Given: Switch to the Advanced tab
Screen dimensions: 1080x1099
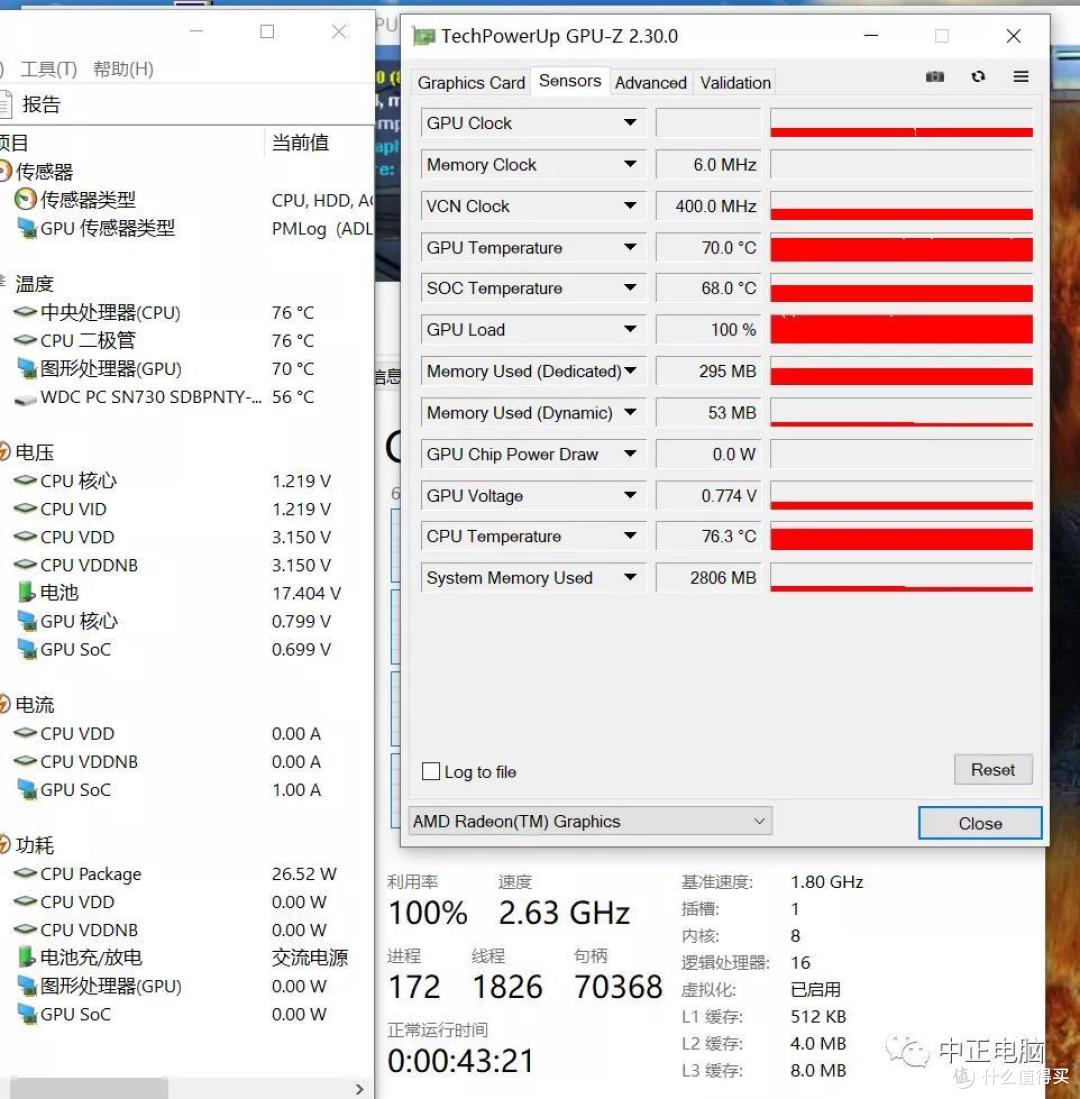Looking at the screenshot, I should click(x=650, y=83).
